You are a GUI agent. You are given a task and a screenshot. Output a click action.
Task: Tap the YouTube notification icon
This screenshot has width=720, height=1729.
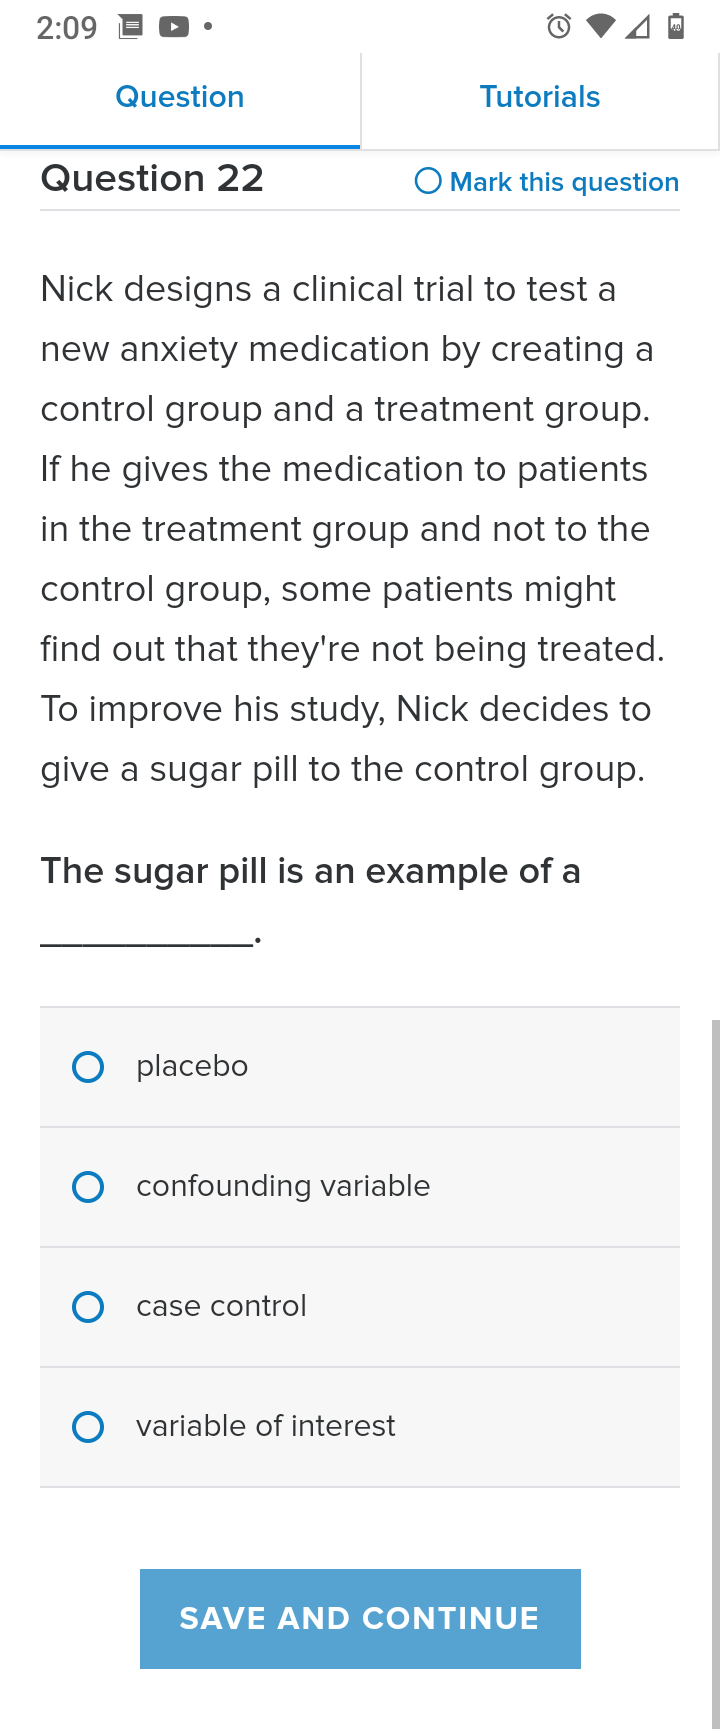tap(174, 27)
